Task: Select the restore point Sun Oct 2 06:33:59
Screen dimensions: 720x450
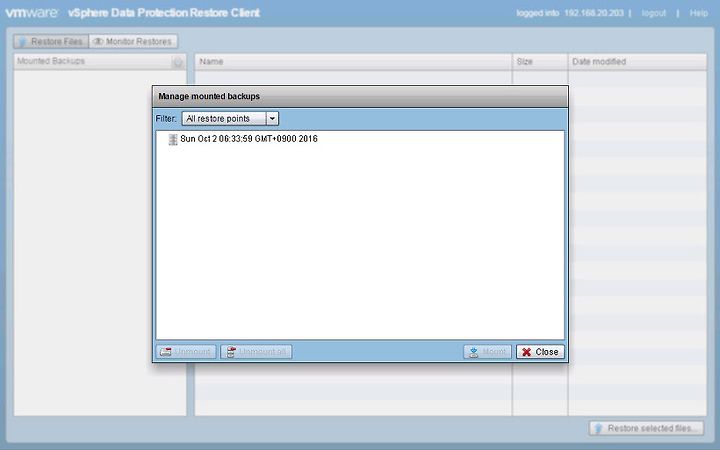Action: pyautogui.click(x=248, y=139)
